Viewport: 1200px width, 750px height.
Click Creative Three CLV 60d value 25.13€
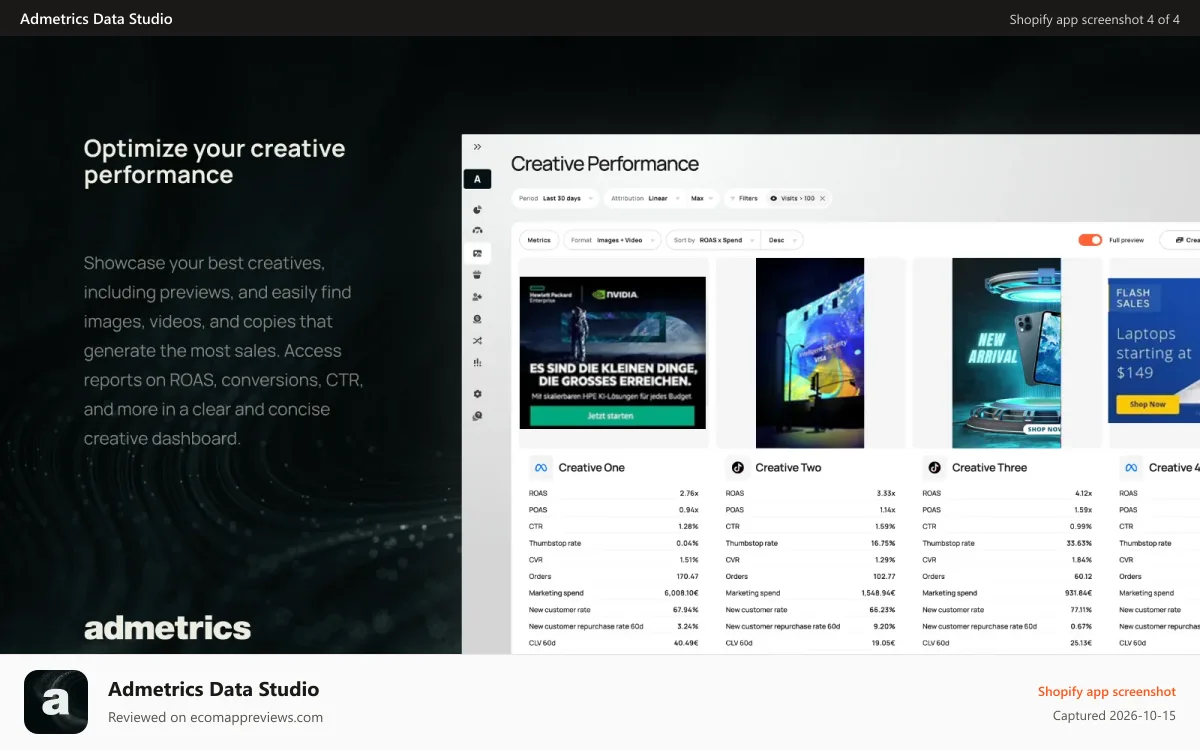point(1079,643)
